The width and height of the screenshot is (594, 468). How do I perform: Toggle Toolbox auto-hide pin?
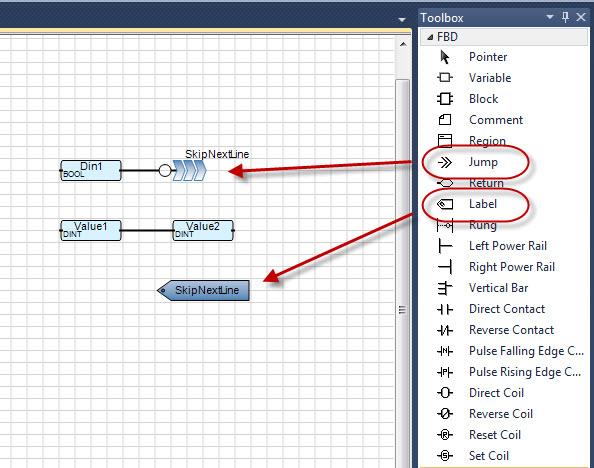(565, 17)
